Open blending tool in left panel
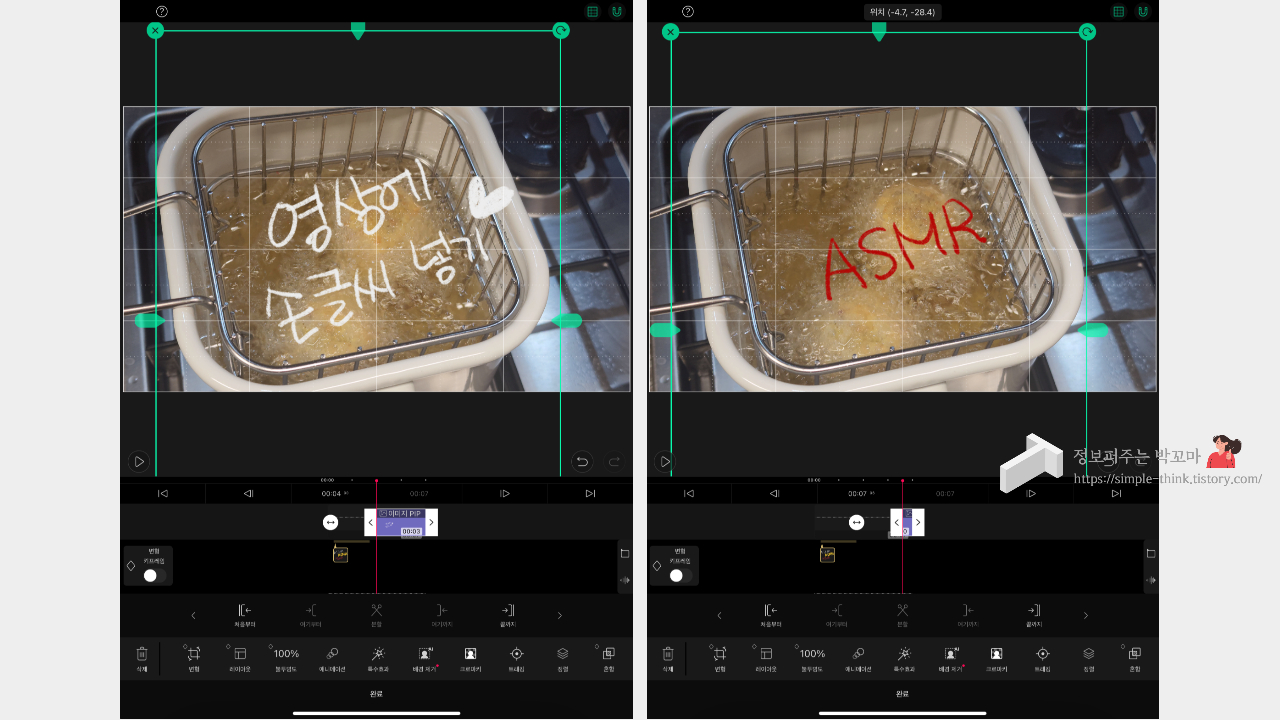Viewport: 1280px width, 720px height. pos(609,658)
